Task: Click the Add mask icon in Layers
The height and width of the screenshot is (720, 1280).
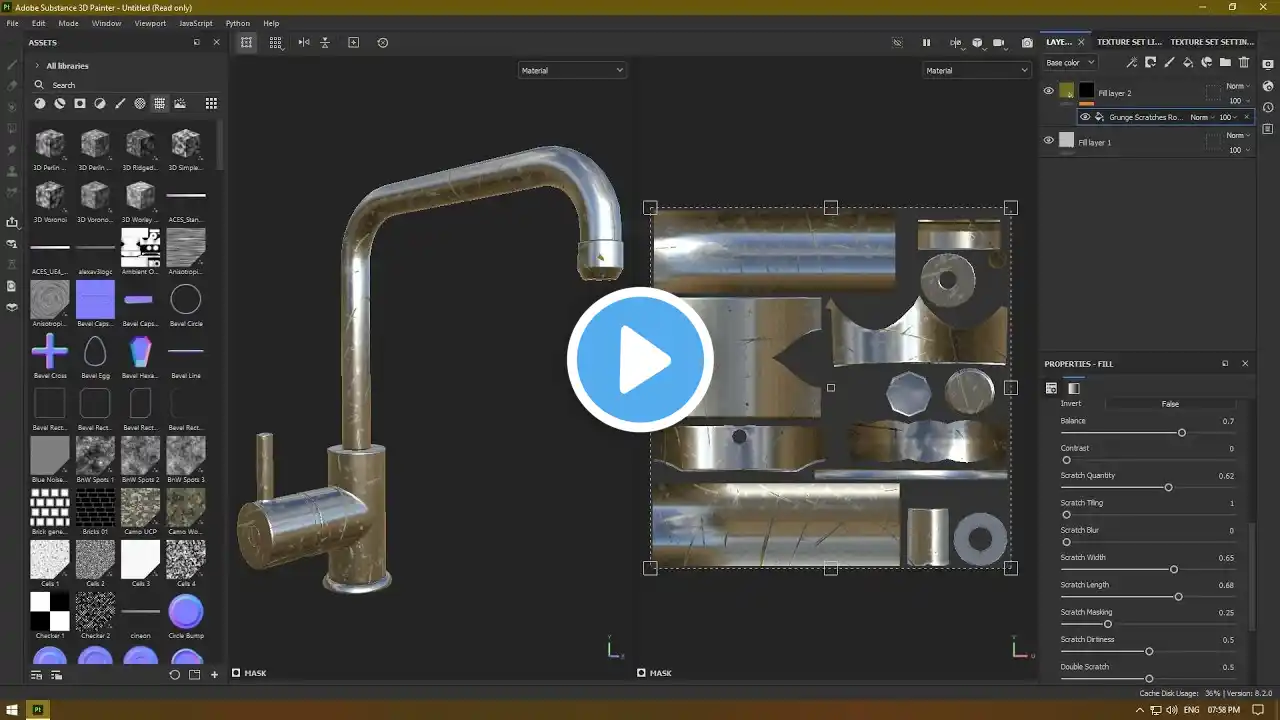Action: tap(1151, 62)
